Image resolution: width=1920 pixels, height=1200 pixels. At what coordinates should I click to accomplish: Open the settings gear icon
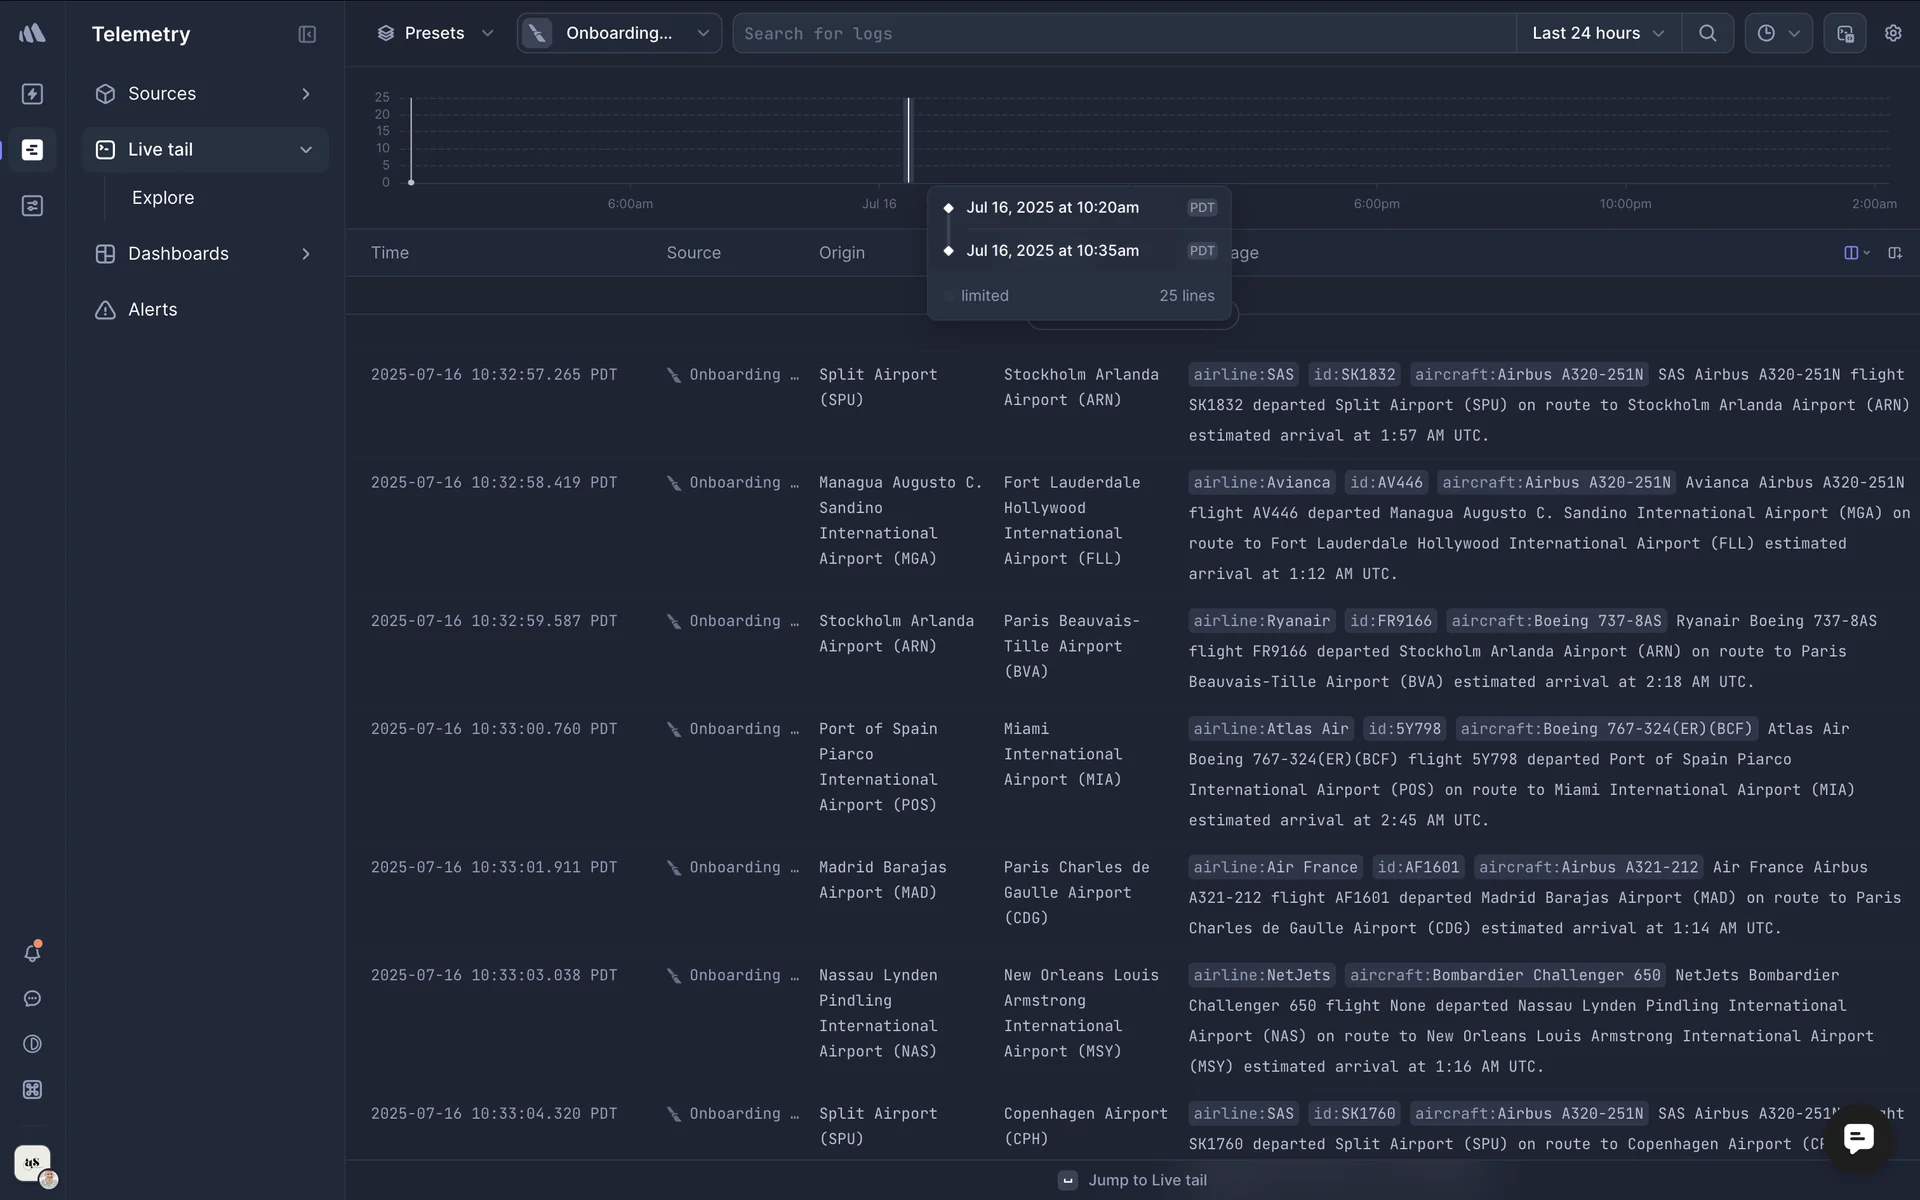(x=1893, y=33)
